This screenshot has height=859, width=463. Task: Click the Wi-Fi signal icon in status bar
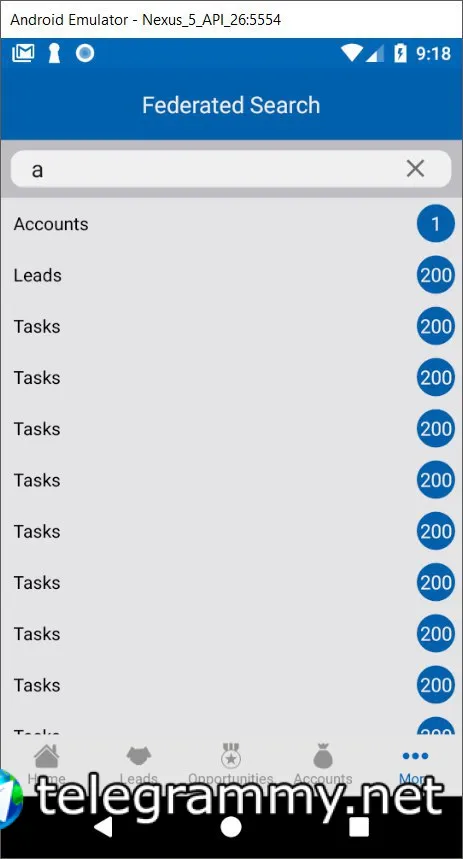point(351,53)
